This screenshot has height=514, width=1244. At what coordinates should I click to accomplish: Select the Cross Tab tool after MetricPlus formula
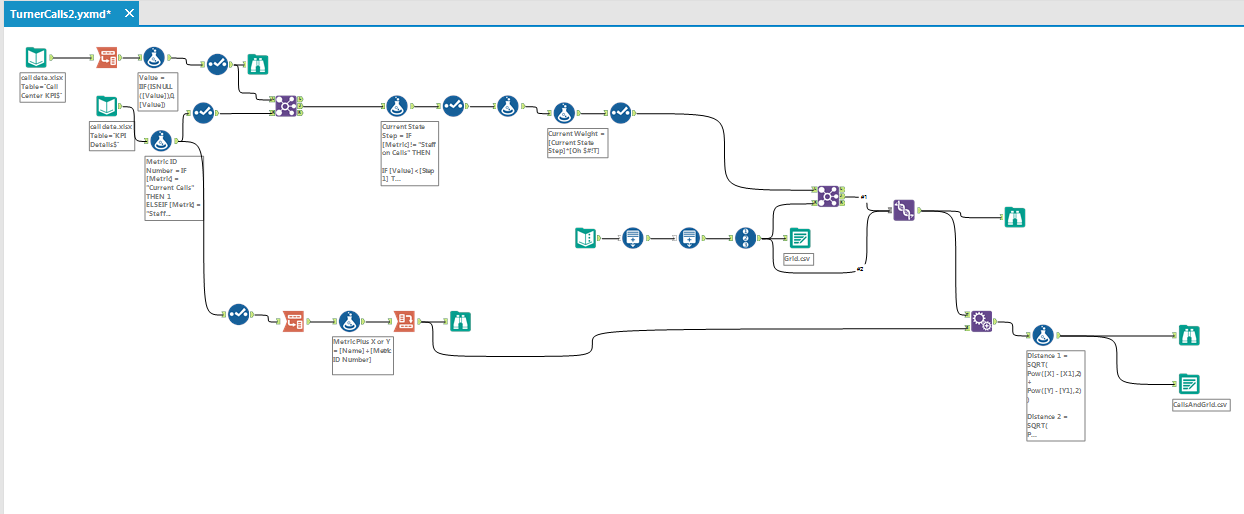[404, 321]
